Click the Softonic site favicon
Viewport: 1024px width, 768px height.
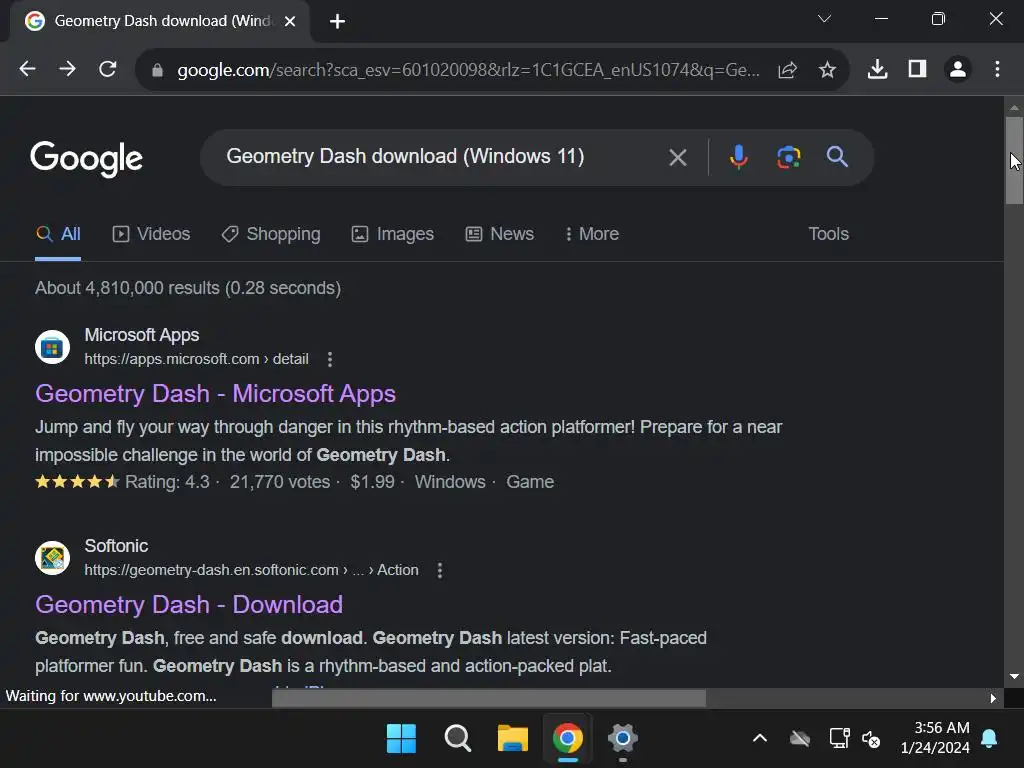pos(52,558)
